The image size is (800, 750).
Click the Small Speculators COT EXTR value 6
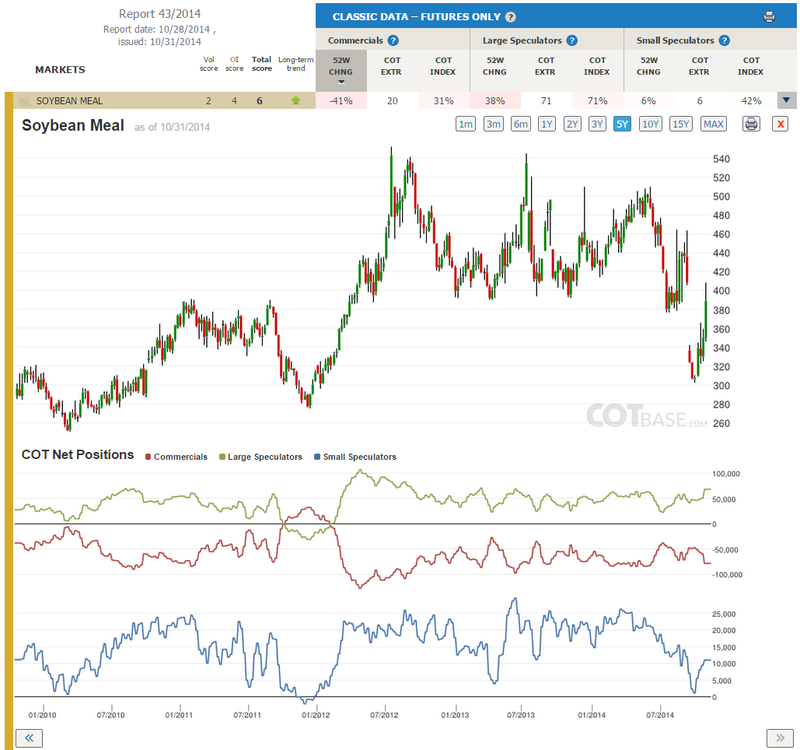pyautogui.click(x=699, y=101)
